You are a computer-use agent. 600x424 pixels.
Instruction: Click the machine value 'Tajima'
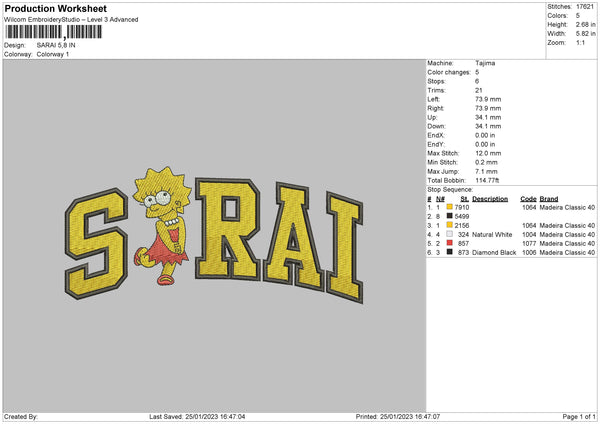(x=485, y=63)
